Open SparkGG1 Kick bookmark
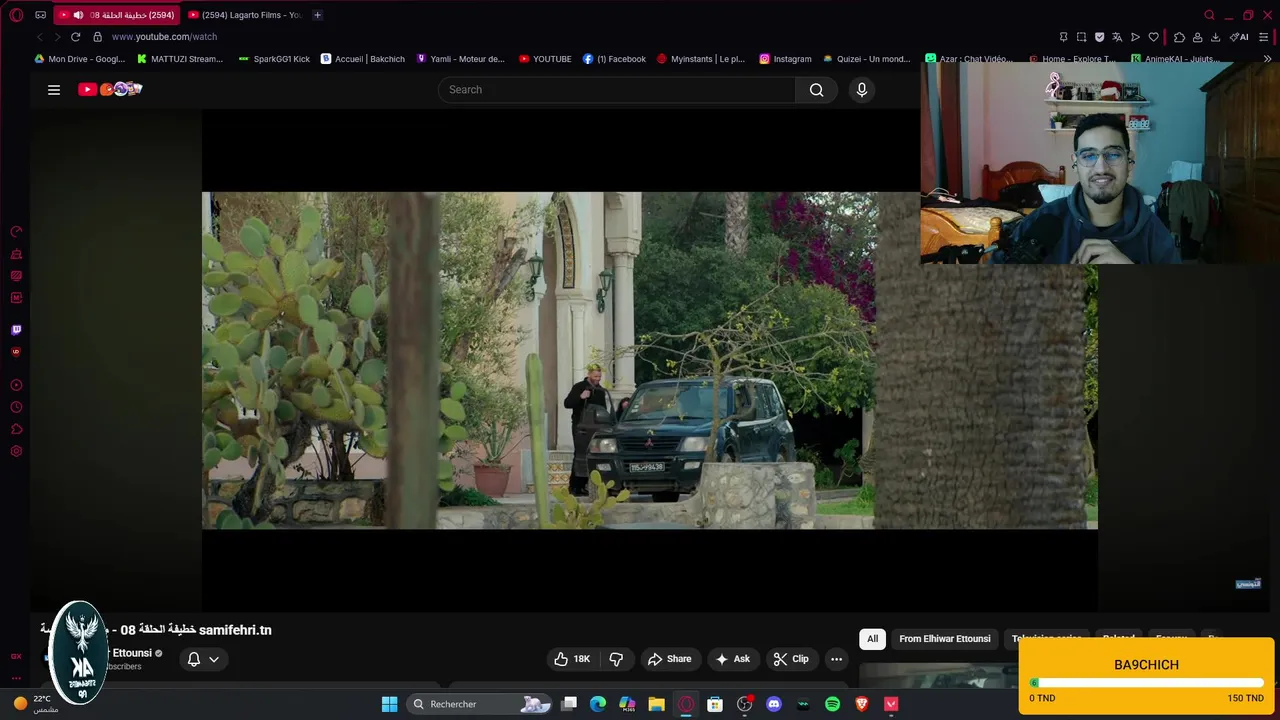Viewport: 1280px width, 720px height. [274, 59]
